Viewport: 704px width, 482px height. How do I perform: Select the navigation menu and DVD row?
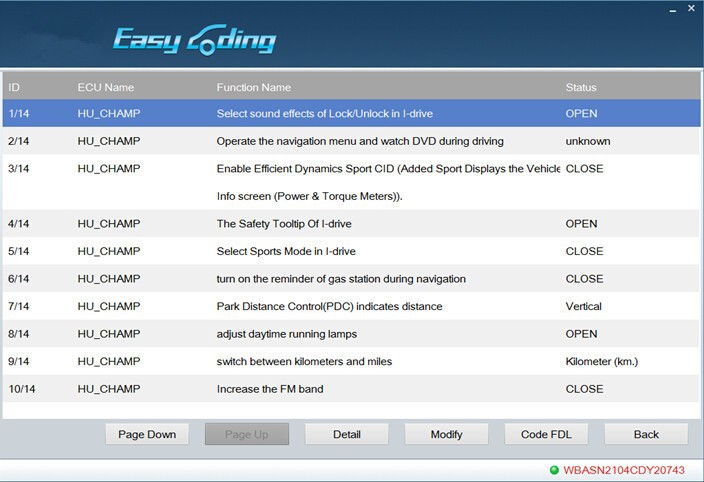click(359, 141)
